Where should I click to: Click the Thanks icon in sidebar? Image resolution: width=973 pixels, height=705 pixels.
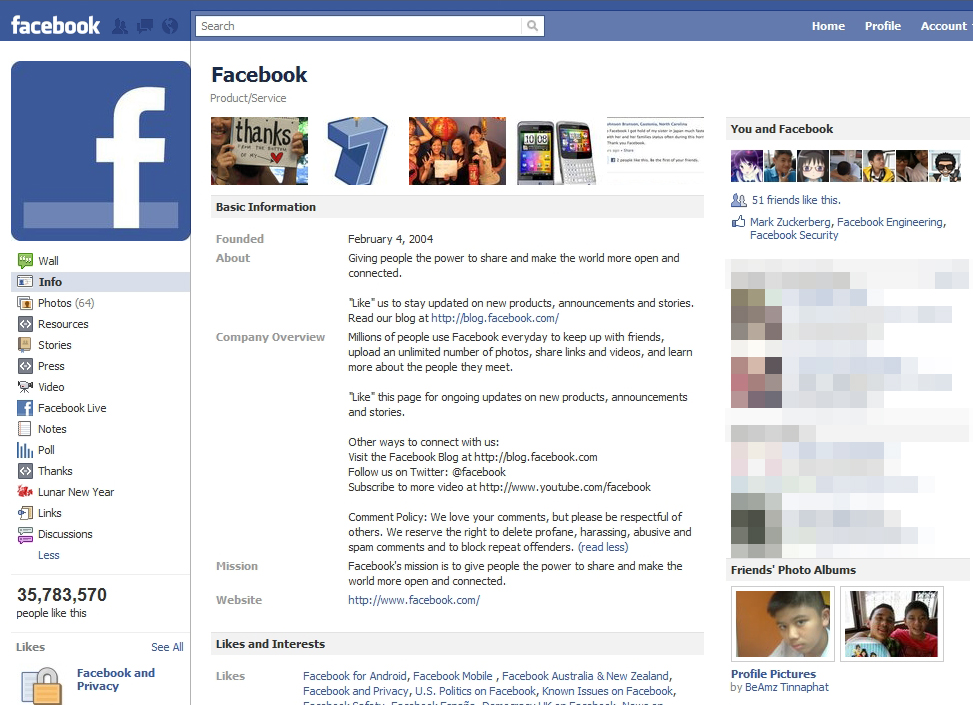(25, 471)
